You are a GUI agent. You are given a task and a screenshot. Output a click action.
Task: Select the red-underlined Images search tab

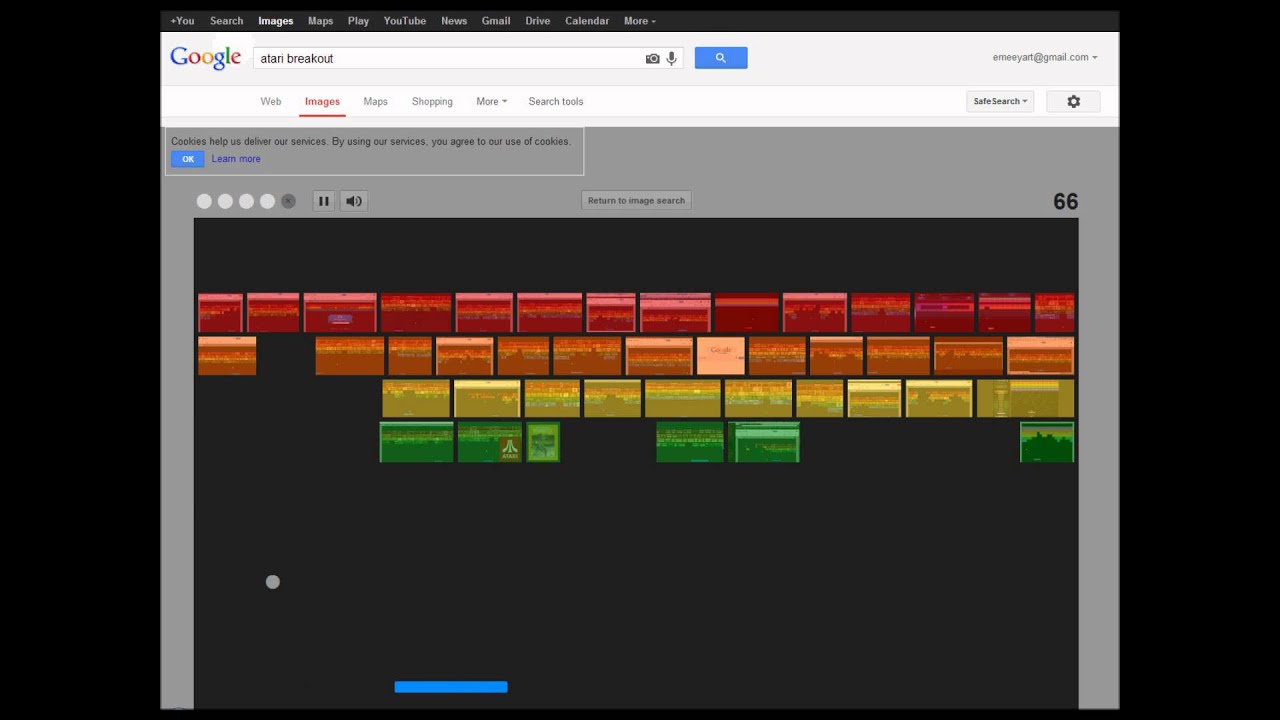pos(322,101)
